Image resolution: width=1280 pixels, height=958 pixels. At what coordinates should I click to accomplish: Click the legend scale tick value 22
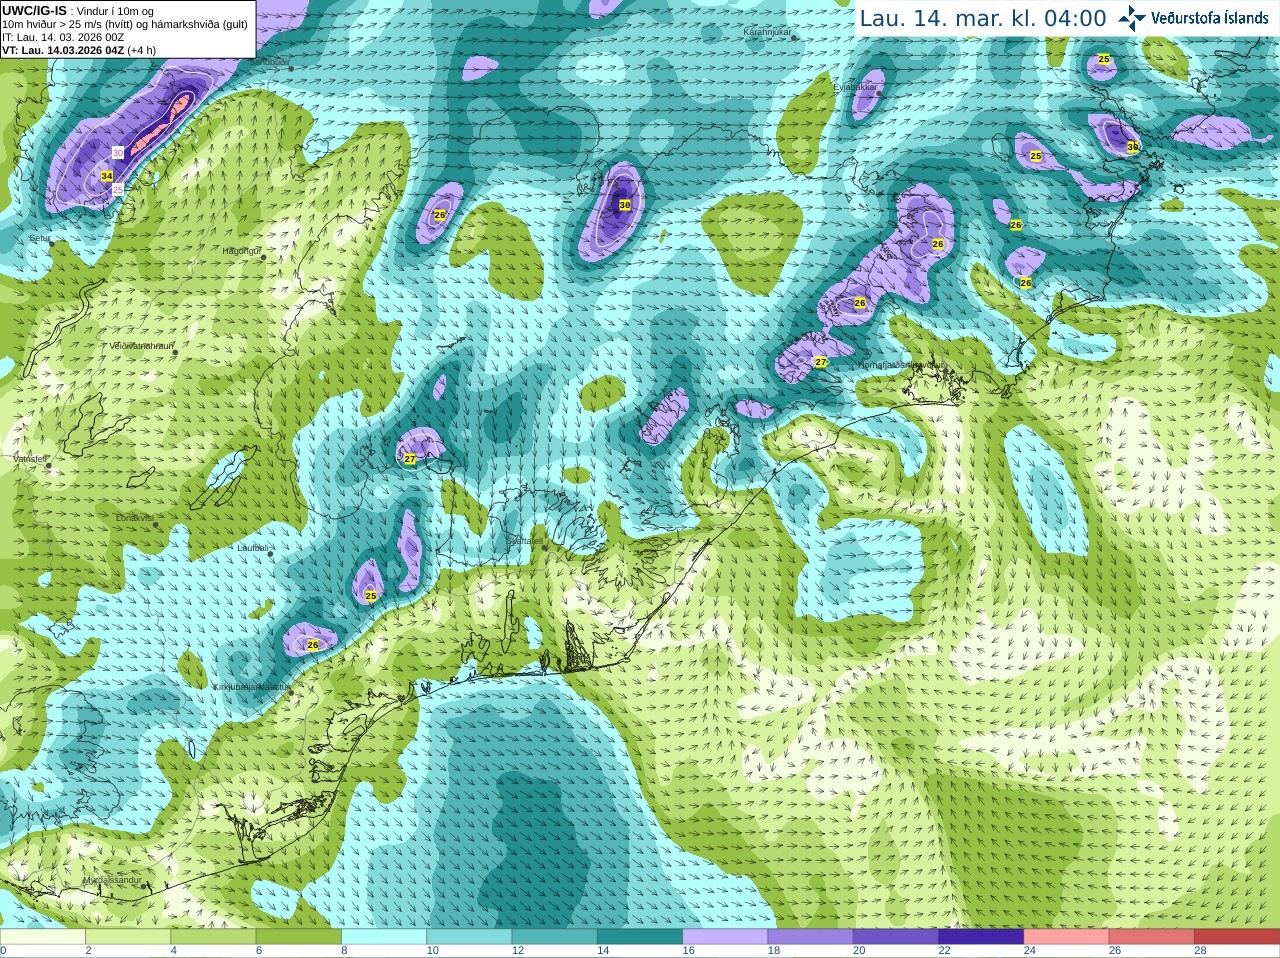(945, 951)
